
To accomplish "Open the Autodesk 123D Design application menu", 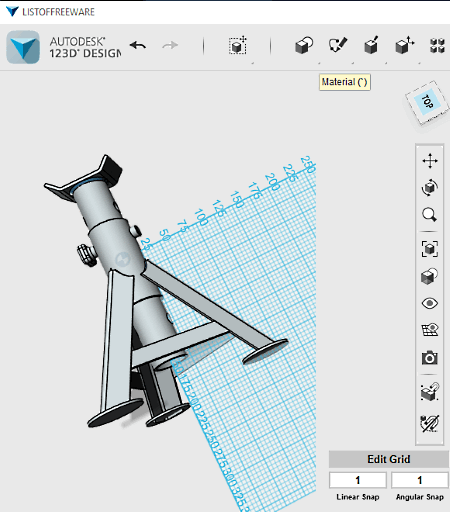I will [23, 47].
